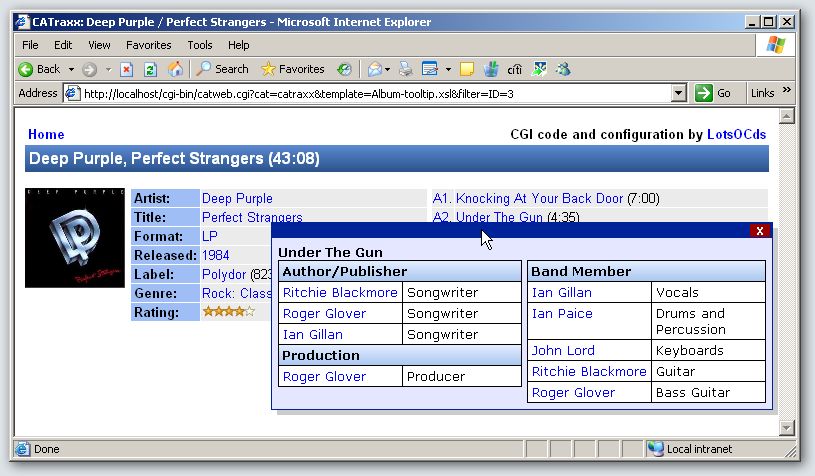Close the Under The Gun tooltip popup
The image size is (815, 476).
tap(761, 231)
